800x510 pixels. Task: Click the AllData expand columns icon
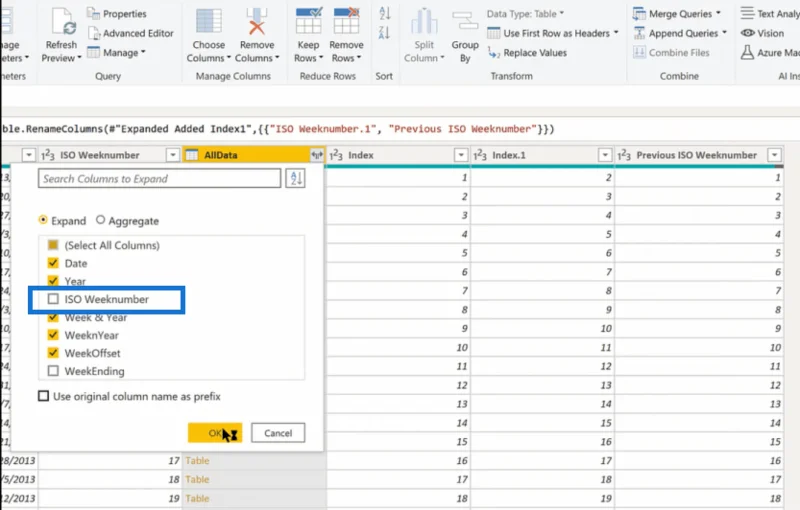pyautogui.click(x=317, y=155)
